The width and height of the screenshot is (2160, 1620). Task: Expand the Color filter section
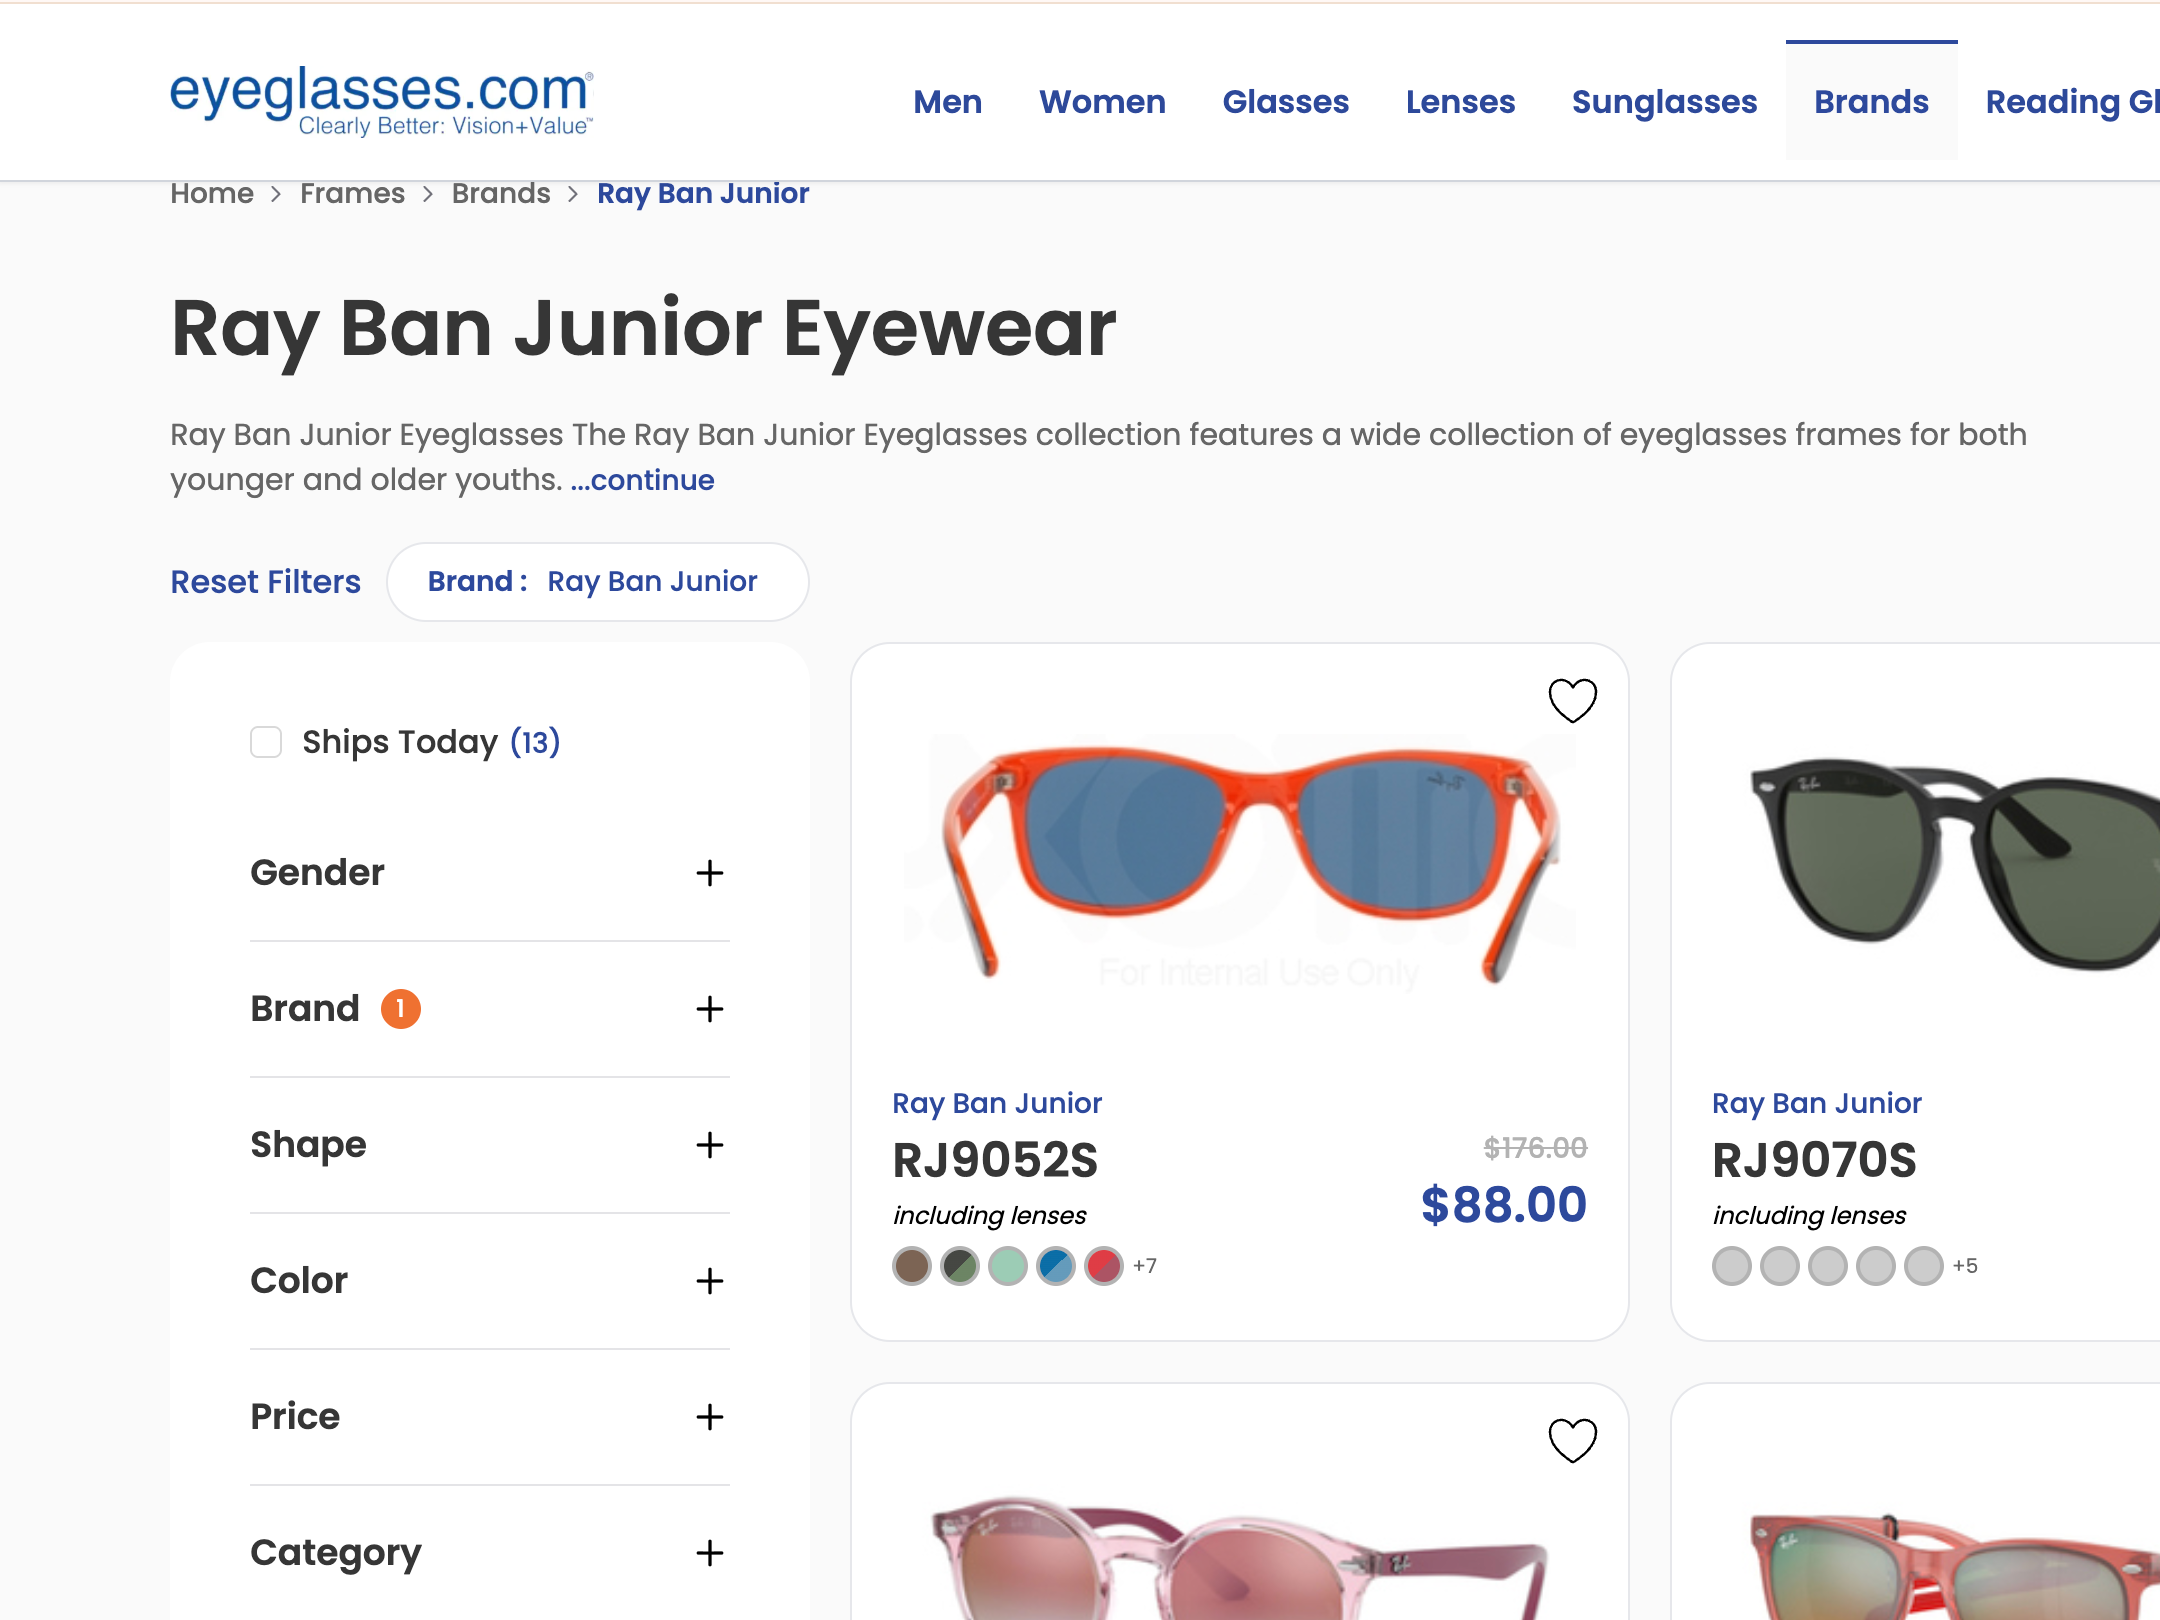click(x=490, y=1281)
